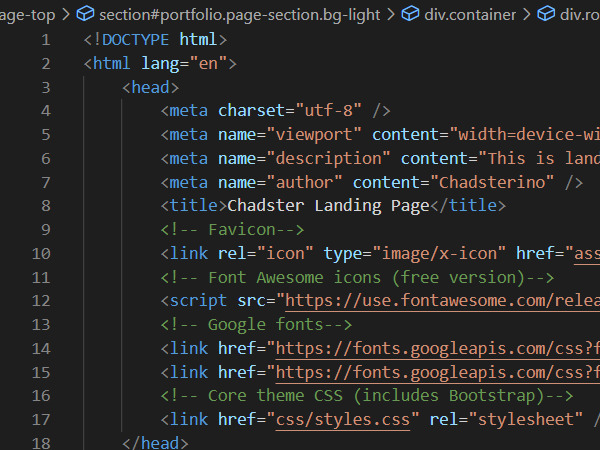
Task: Click line number 3 in the gutter
Action: point(46,88)
